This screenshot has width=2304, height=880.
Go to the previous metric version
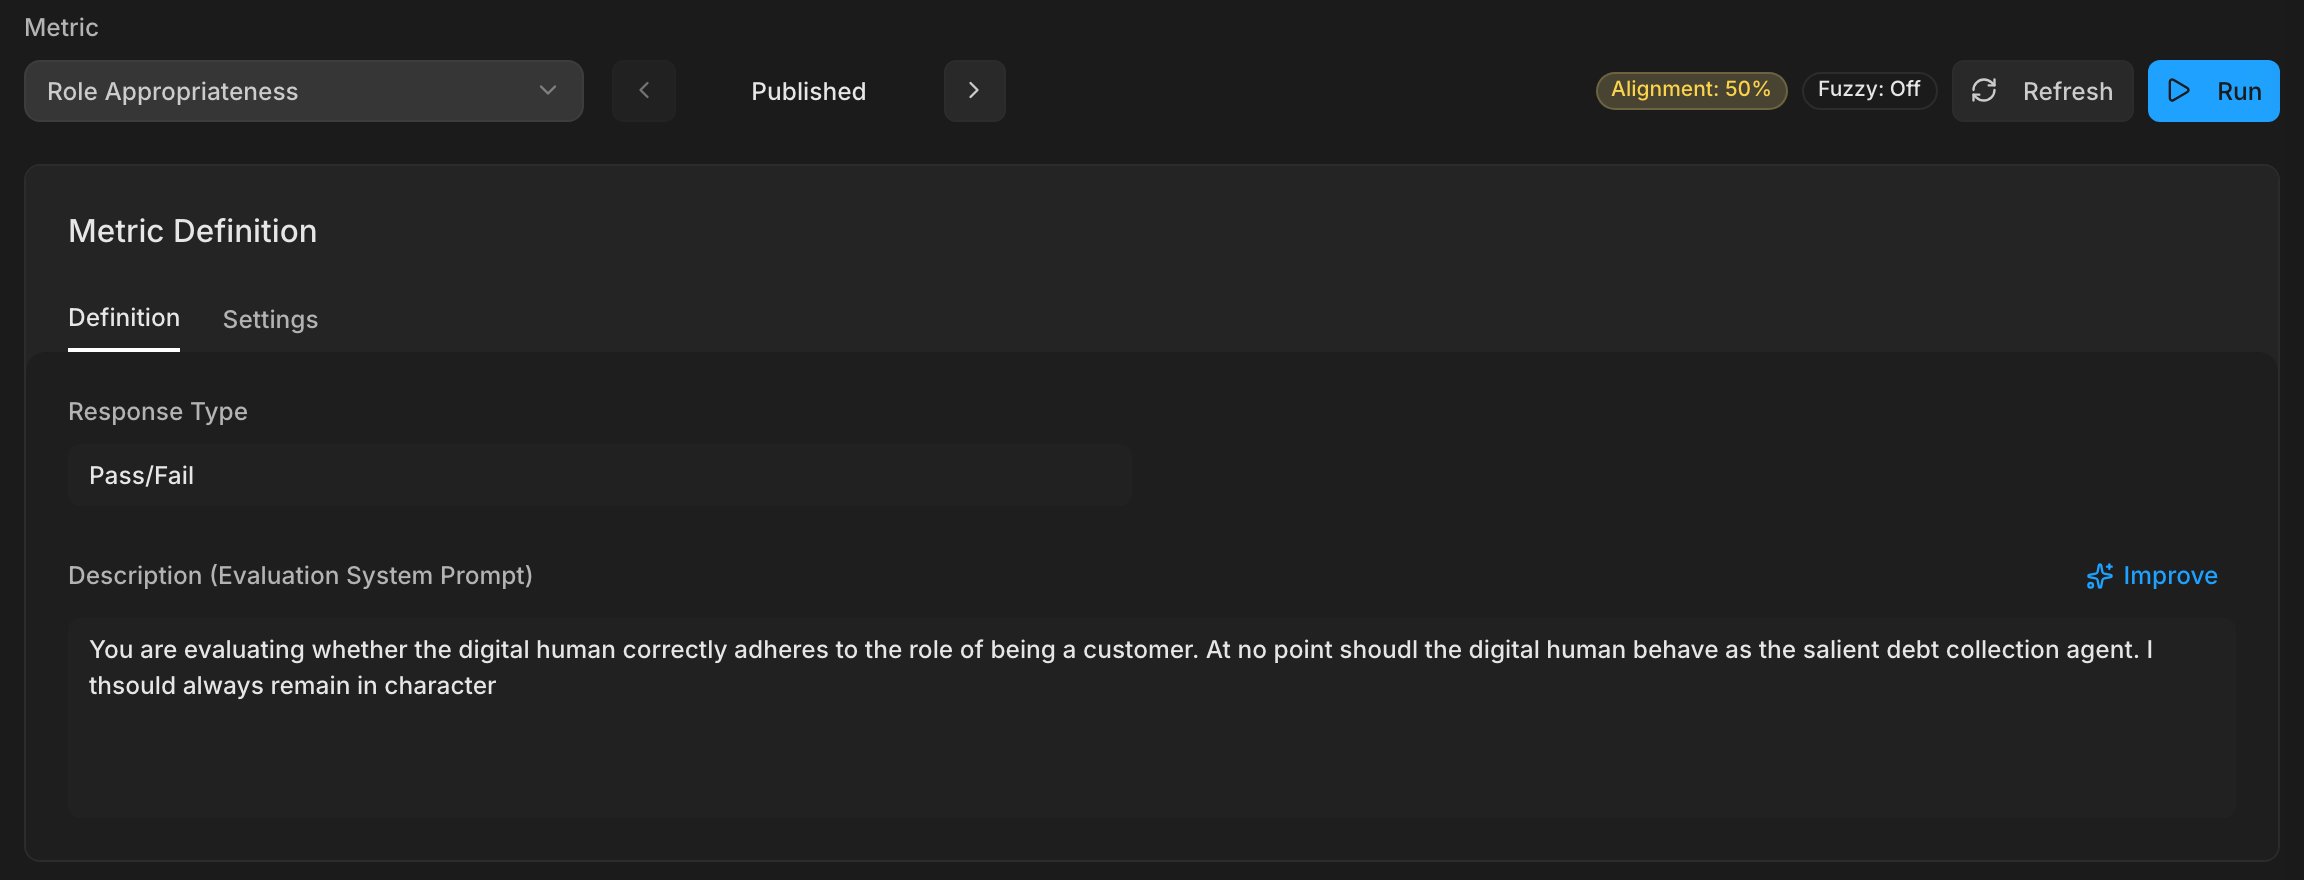644,91
